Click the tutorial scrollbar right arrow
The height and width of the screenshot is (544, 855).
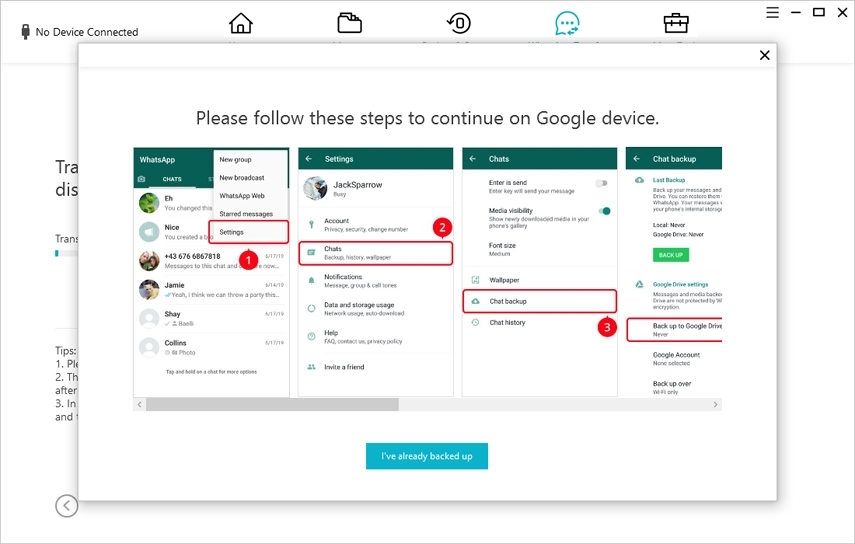(x=715, y=404)
